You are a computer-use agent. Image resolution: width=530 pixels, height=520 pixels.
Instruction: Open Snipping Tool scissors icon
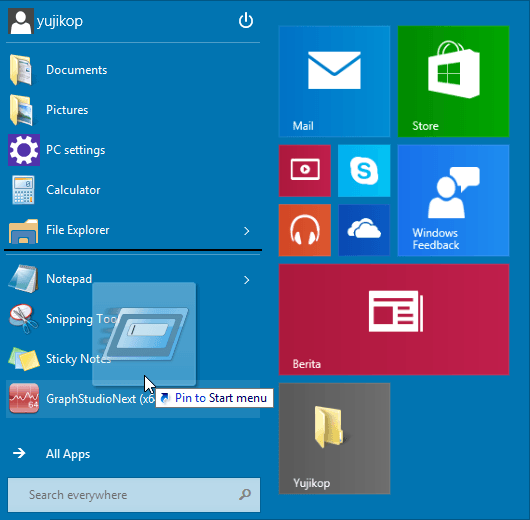point(23,318)
